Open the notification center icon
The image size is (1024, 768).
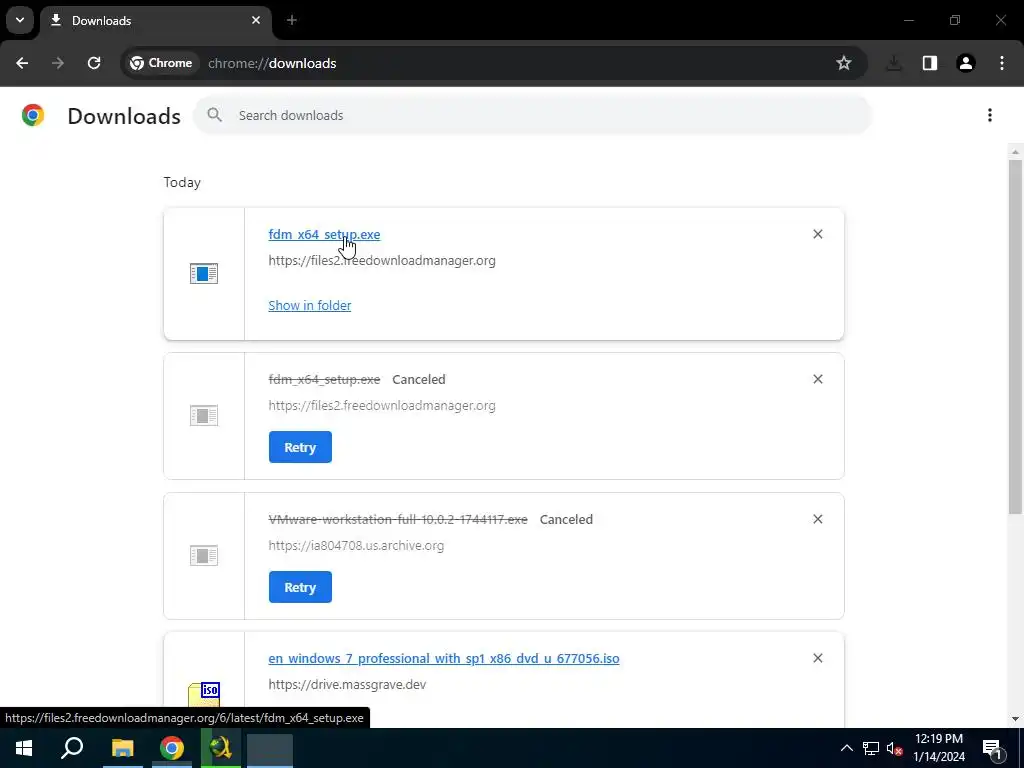coord(992,748)
